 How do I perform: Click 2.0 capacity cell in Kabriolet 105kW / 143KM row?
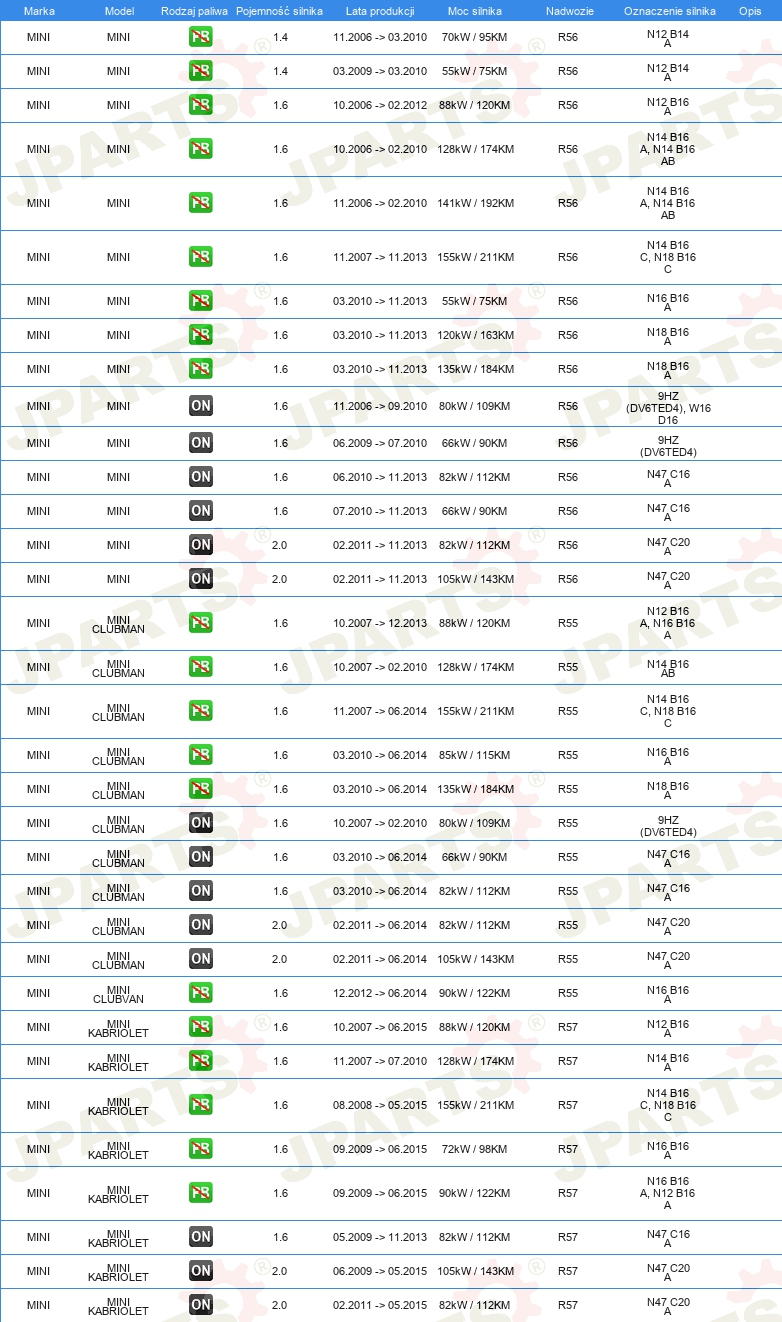click(x=280, y=1271)
